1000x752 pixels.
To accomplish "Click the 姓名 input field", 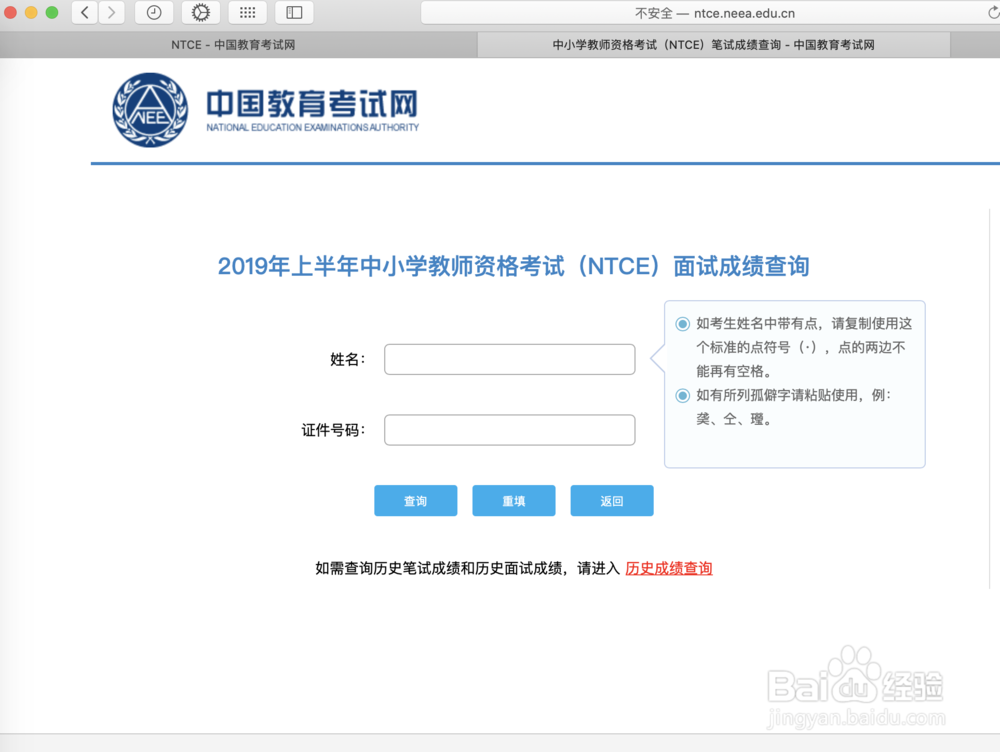I will [510, 359].
